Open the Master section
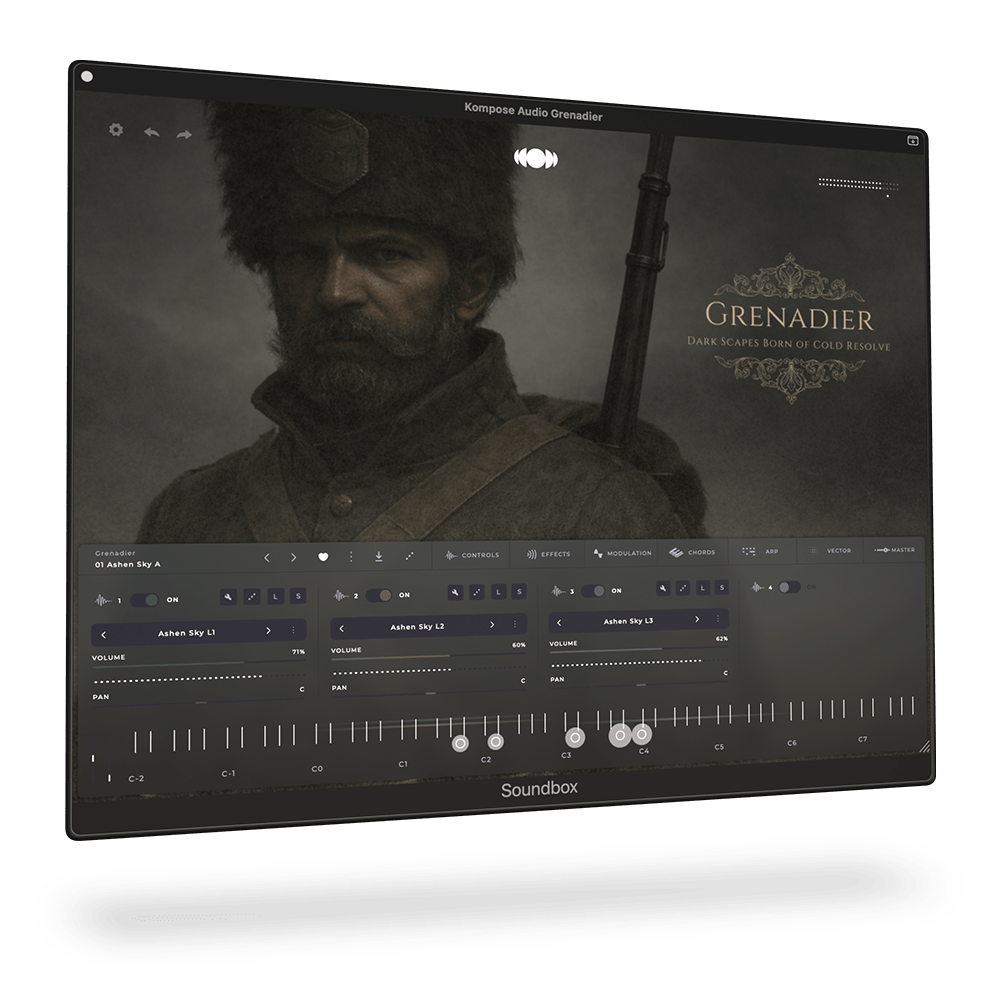Screen dimensions: 1000x1000 point(897,549)
